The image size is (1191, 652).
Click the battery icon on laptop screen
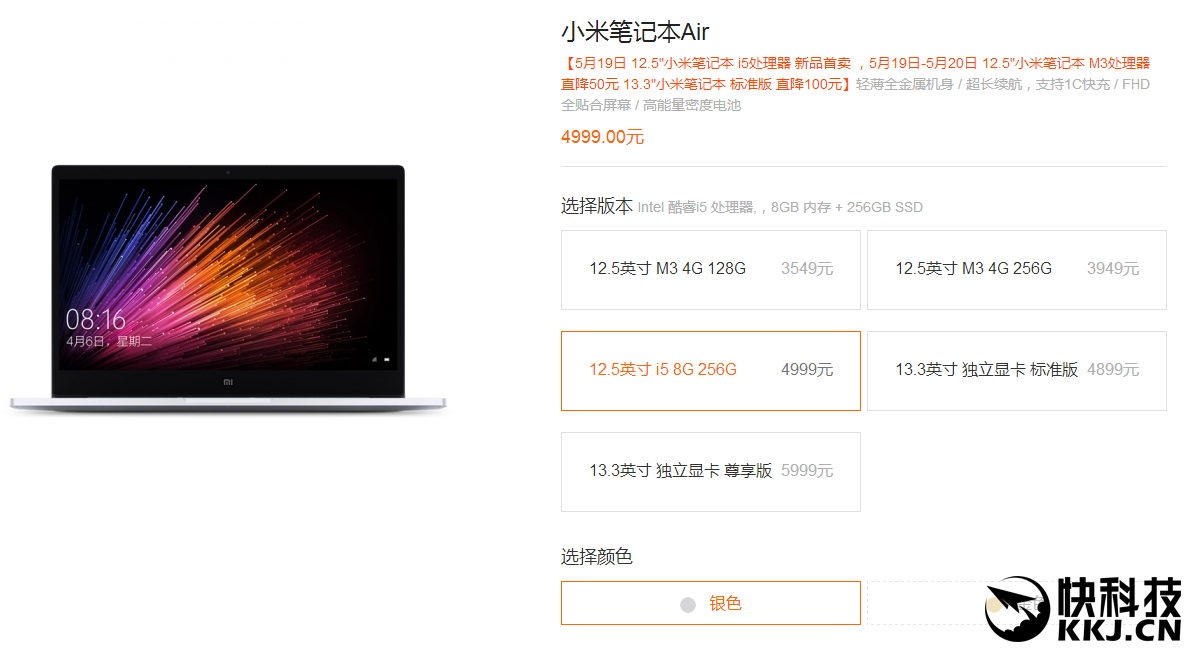pos(387,359)
